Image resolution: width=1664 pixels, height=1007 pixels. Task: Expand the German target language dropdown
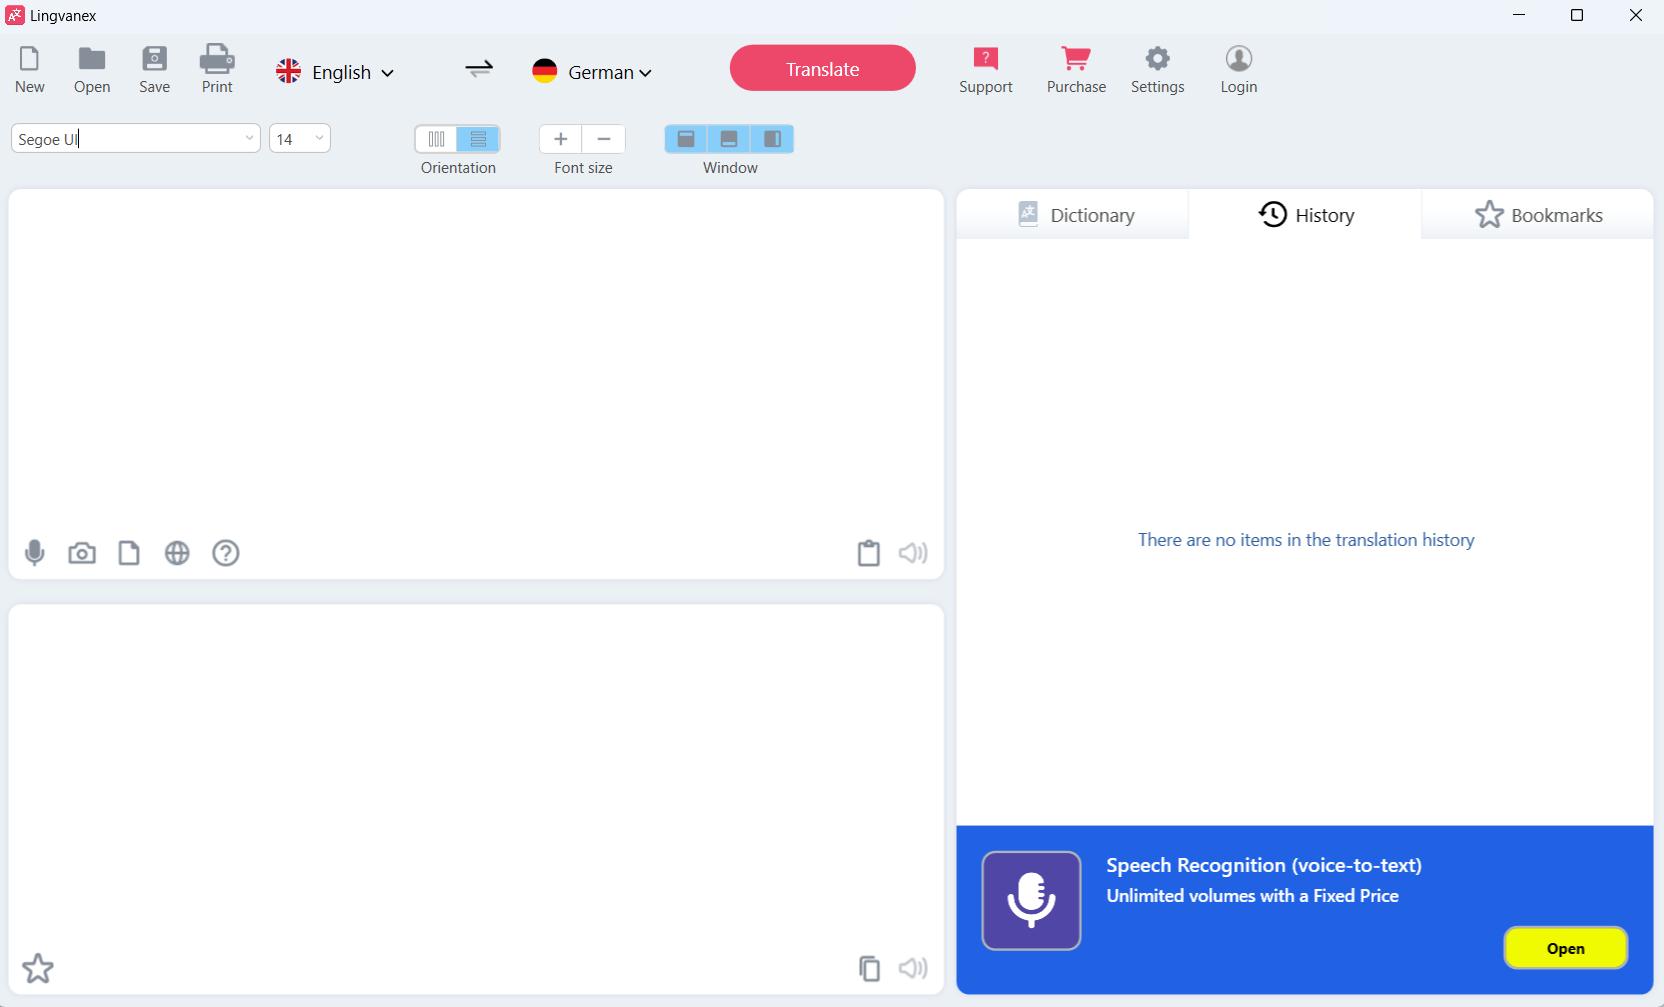(592, 72)
